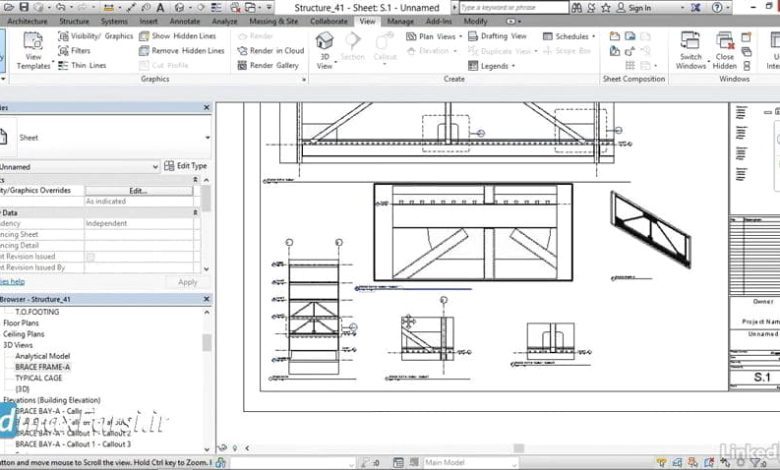
Task: Click Visibility/Graphics Overrides Edit button
Action: [x=139, y=190]
